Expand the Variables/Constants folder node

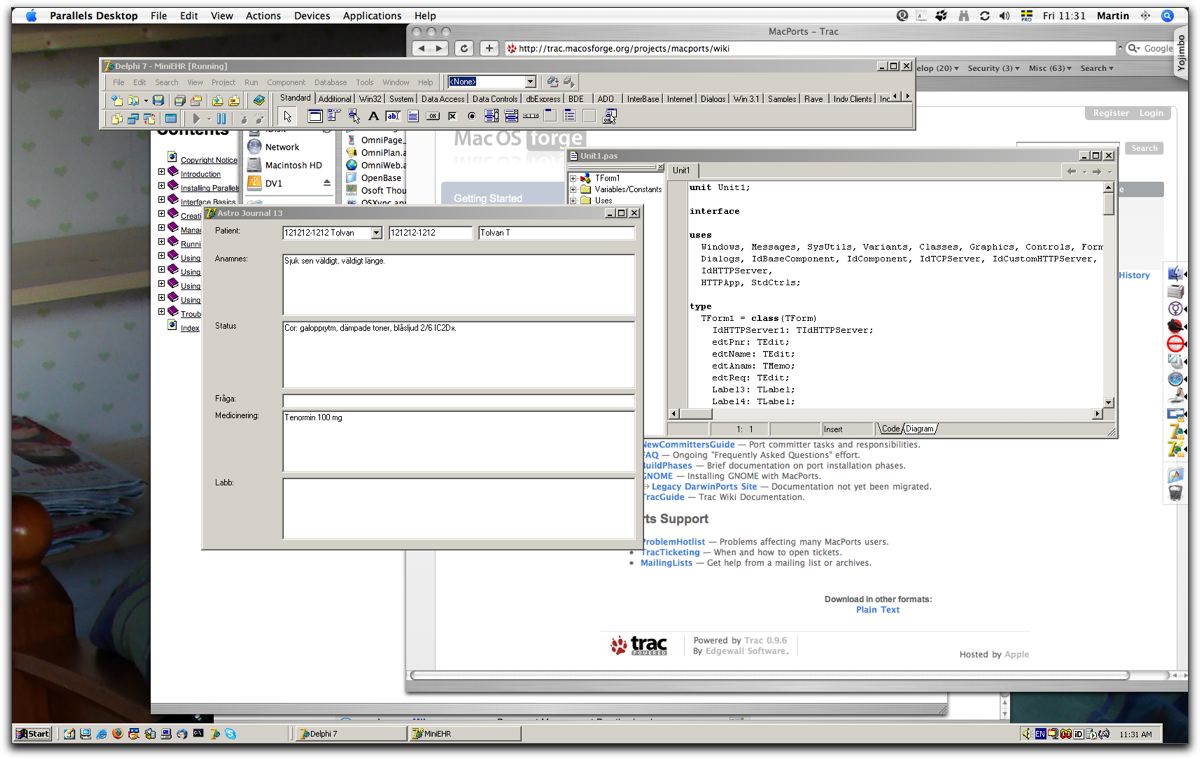coord(574,189)
